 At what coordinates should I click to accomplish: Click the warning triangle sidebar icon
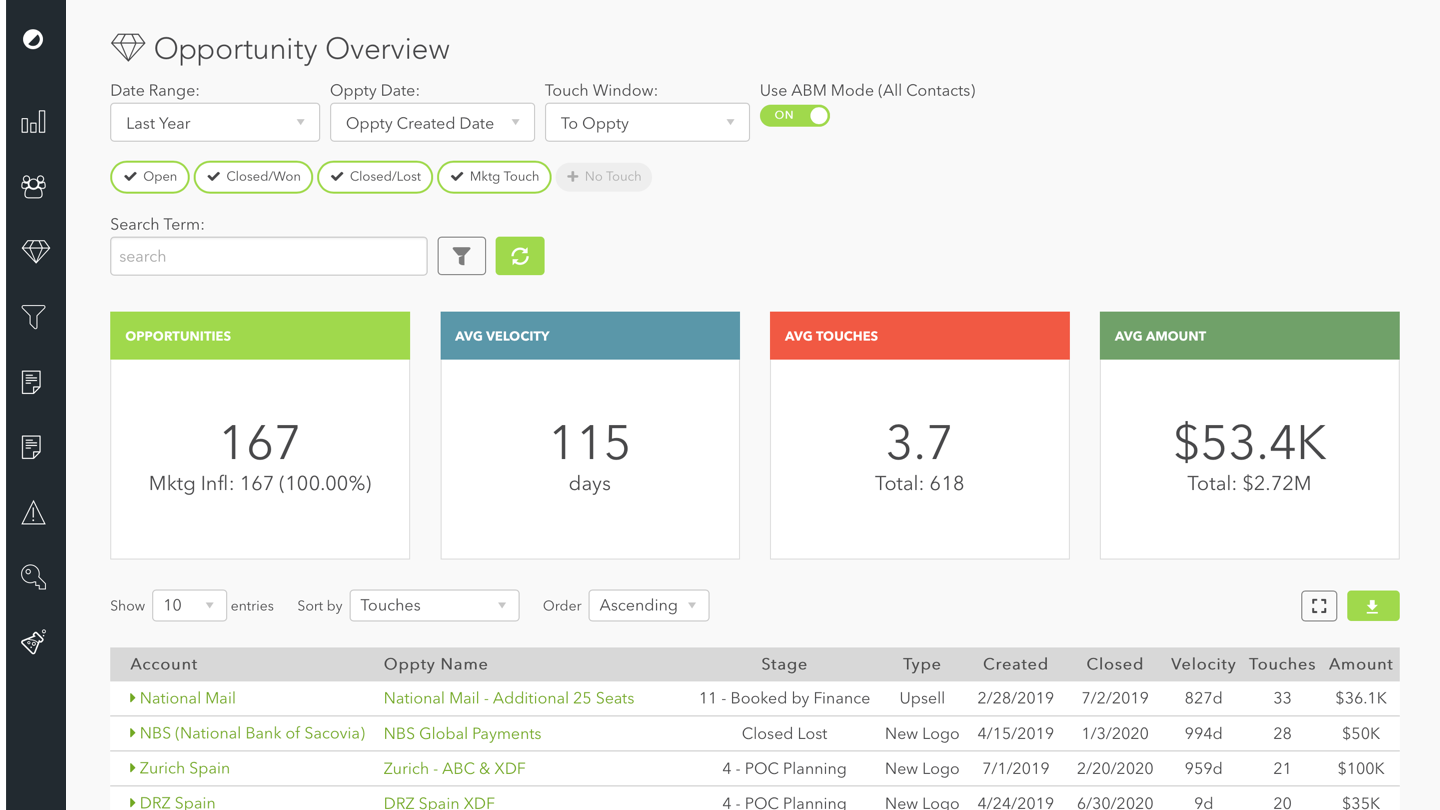coord(33,513)
